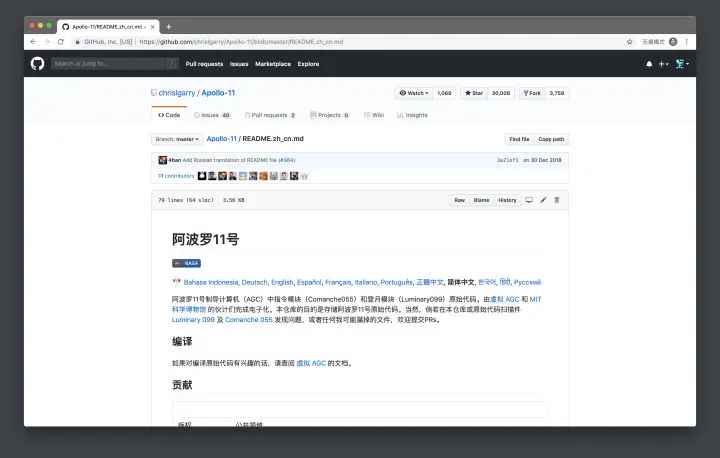Open the plus create-new dropdown
This screenshot has width=720, height=458.
click(664, 64)
